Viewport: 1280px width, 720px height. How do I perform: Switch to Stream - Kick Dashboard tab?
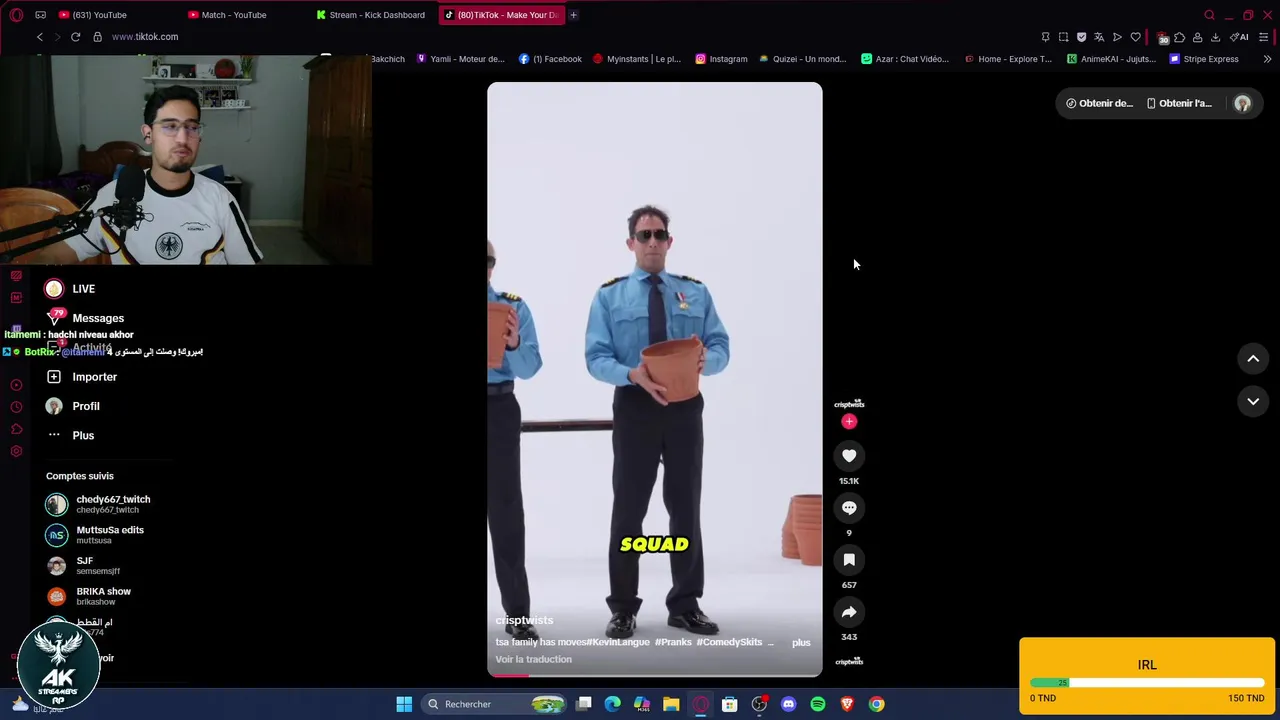pyautogui.click(x=371, y=15)
